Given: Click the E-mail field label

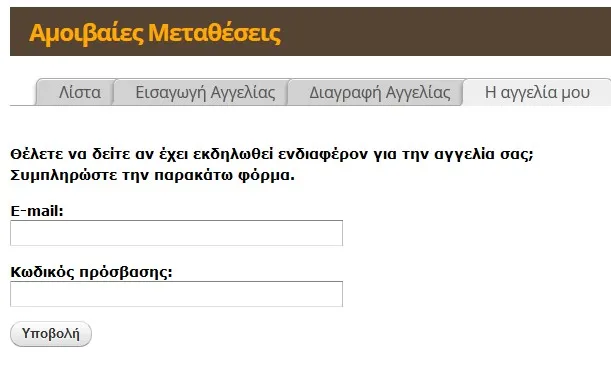Looking at the screenshot, I should point(37,211).
